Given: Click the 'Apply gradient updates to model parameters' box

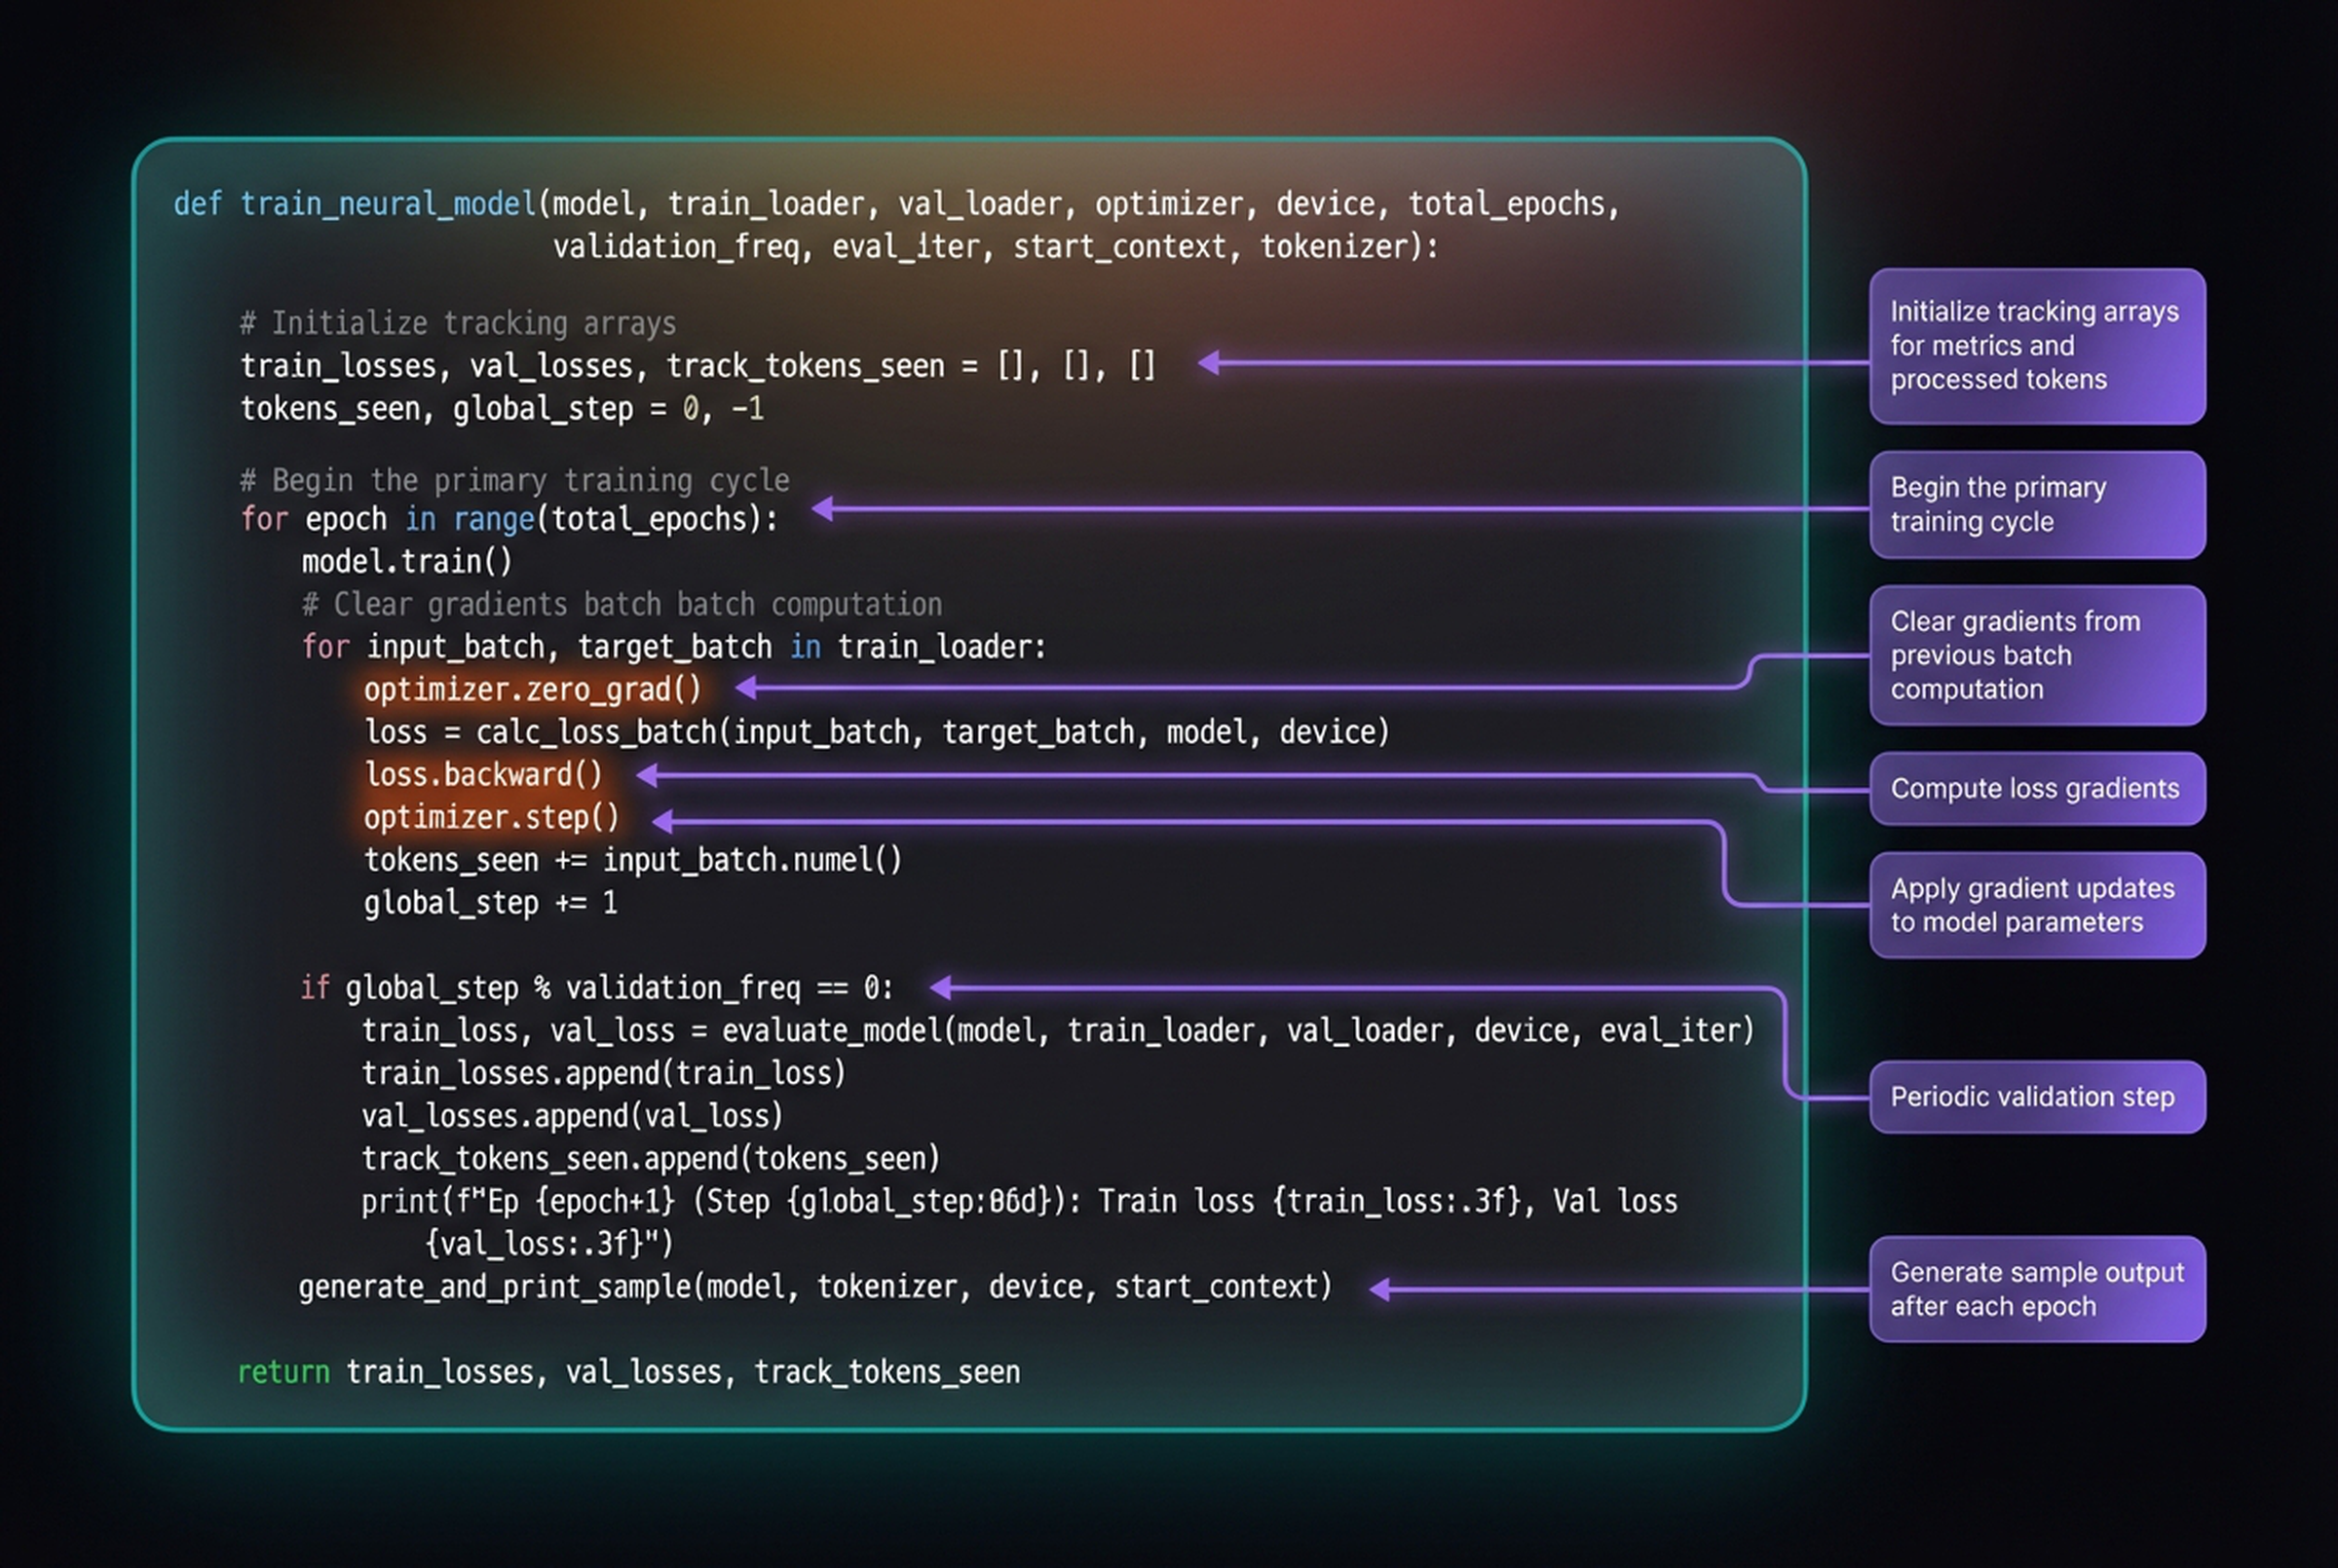Looking at the screenshot, I should pyautogui.click(x=2037, y=905).
